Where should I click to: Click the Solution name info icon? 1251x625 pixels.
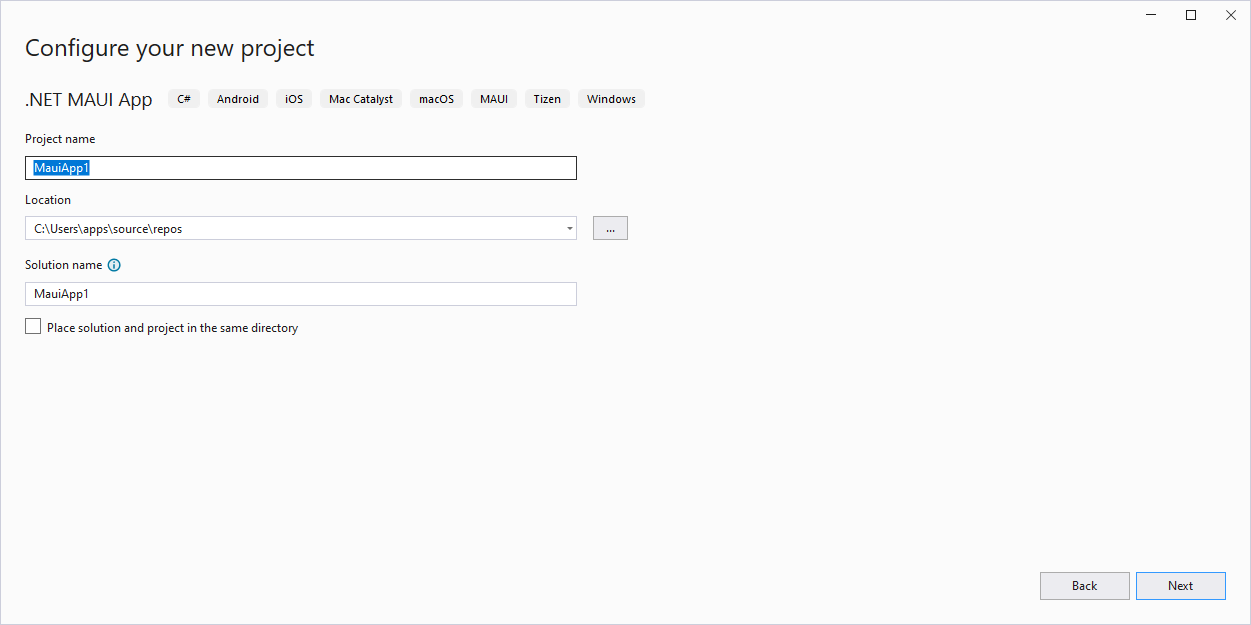(114, 265)
